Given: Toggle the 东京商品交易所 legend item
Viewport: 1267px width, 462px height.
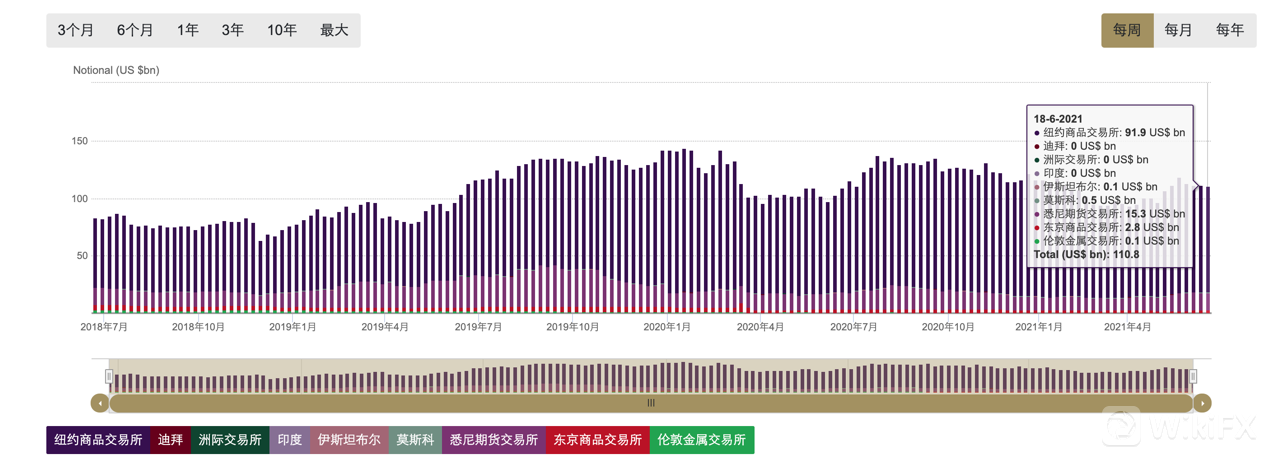Looking at the screenshot, I should [x=598, y=440].
